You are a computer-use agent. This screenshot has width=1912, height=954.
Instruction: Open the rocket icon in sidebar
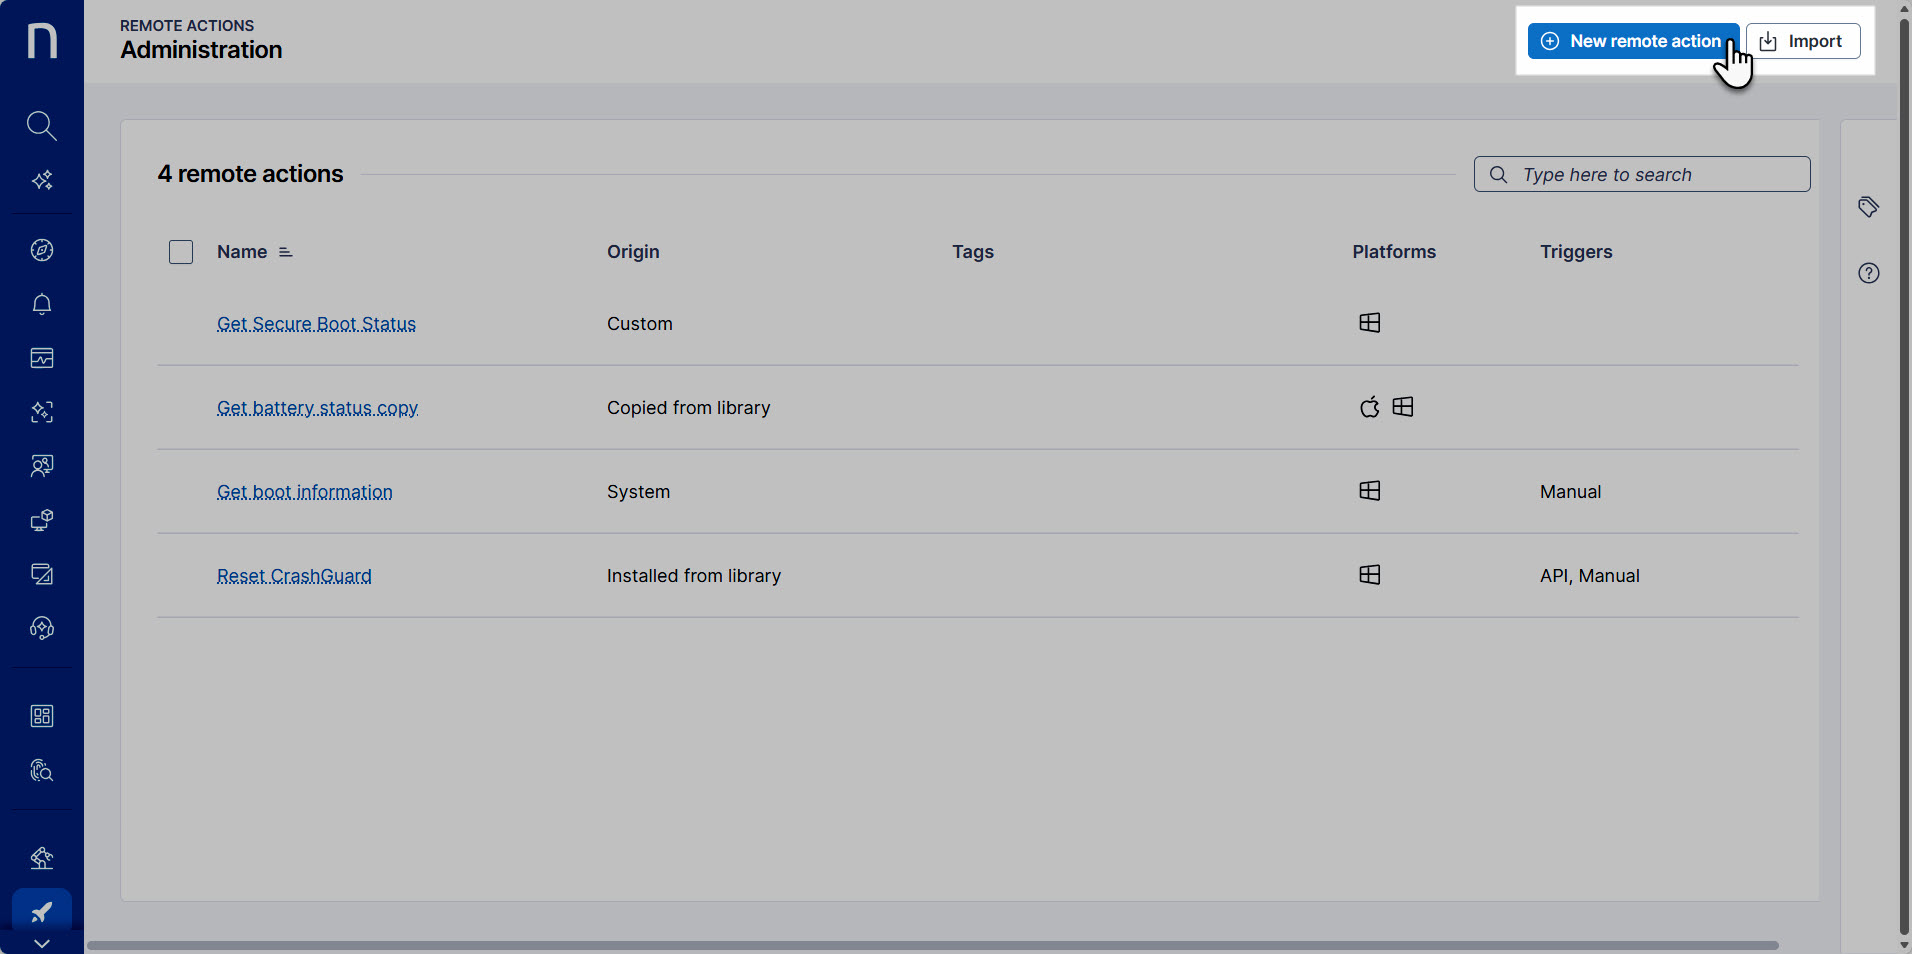[42, 911]
